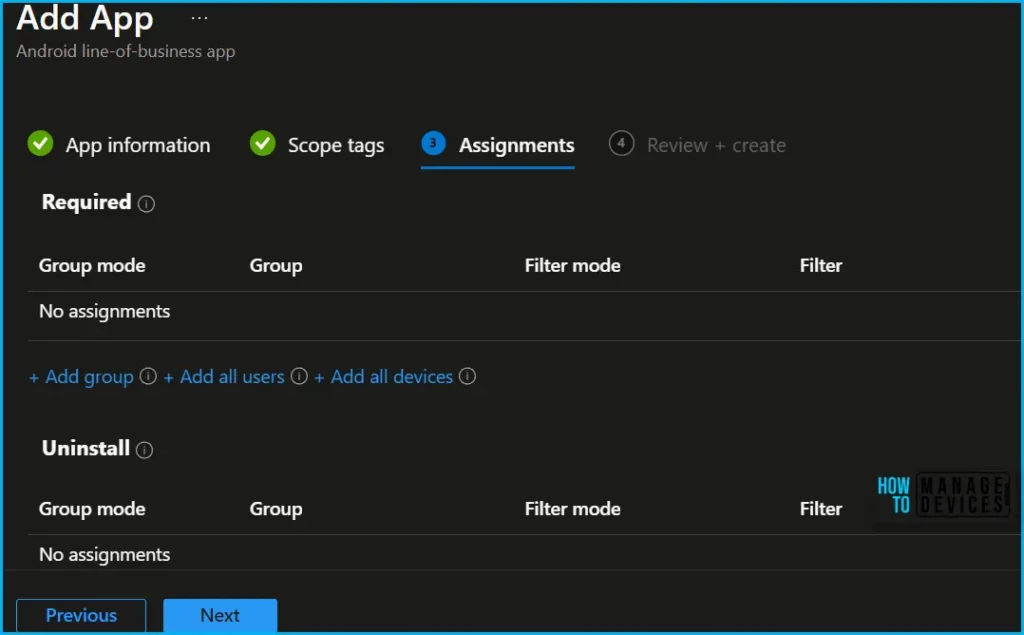Show info tooltip next to Add all devices
This screenshot has height=635, width=1024.
click(x=468, y=376)
